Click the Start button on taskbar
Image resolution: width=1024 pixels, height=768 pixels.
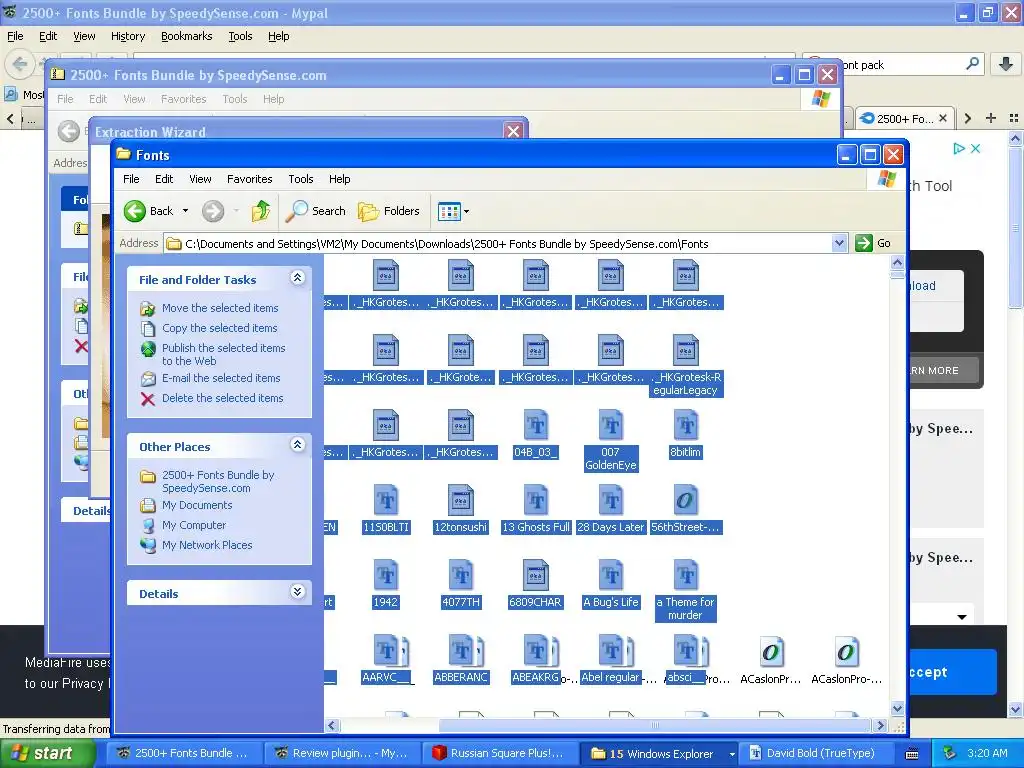click(x=46, y=754)
